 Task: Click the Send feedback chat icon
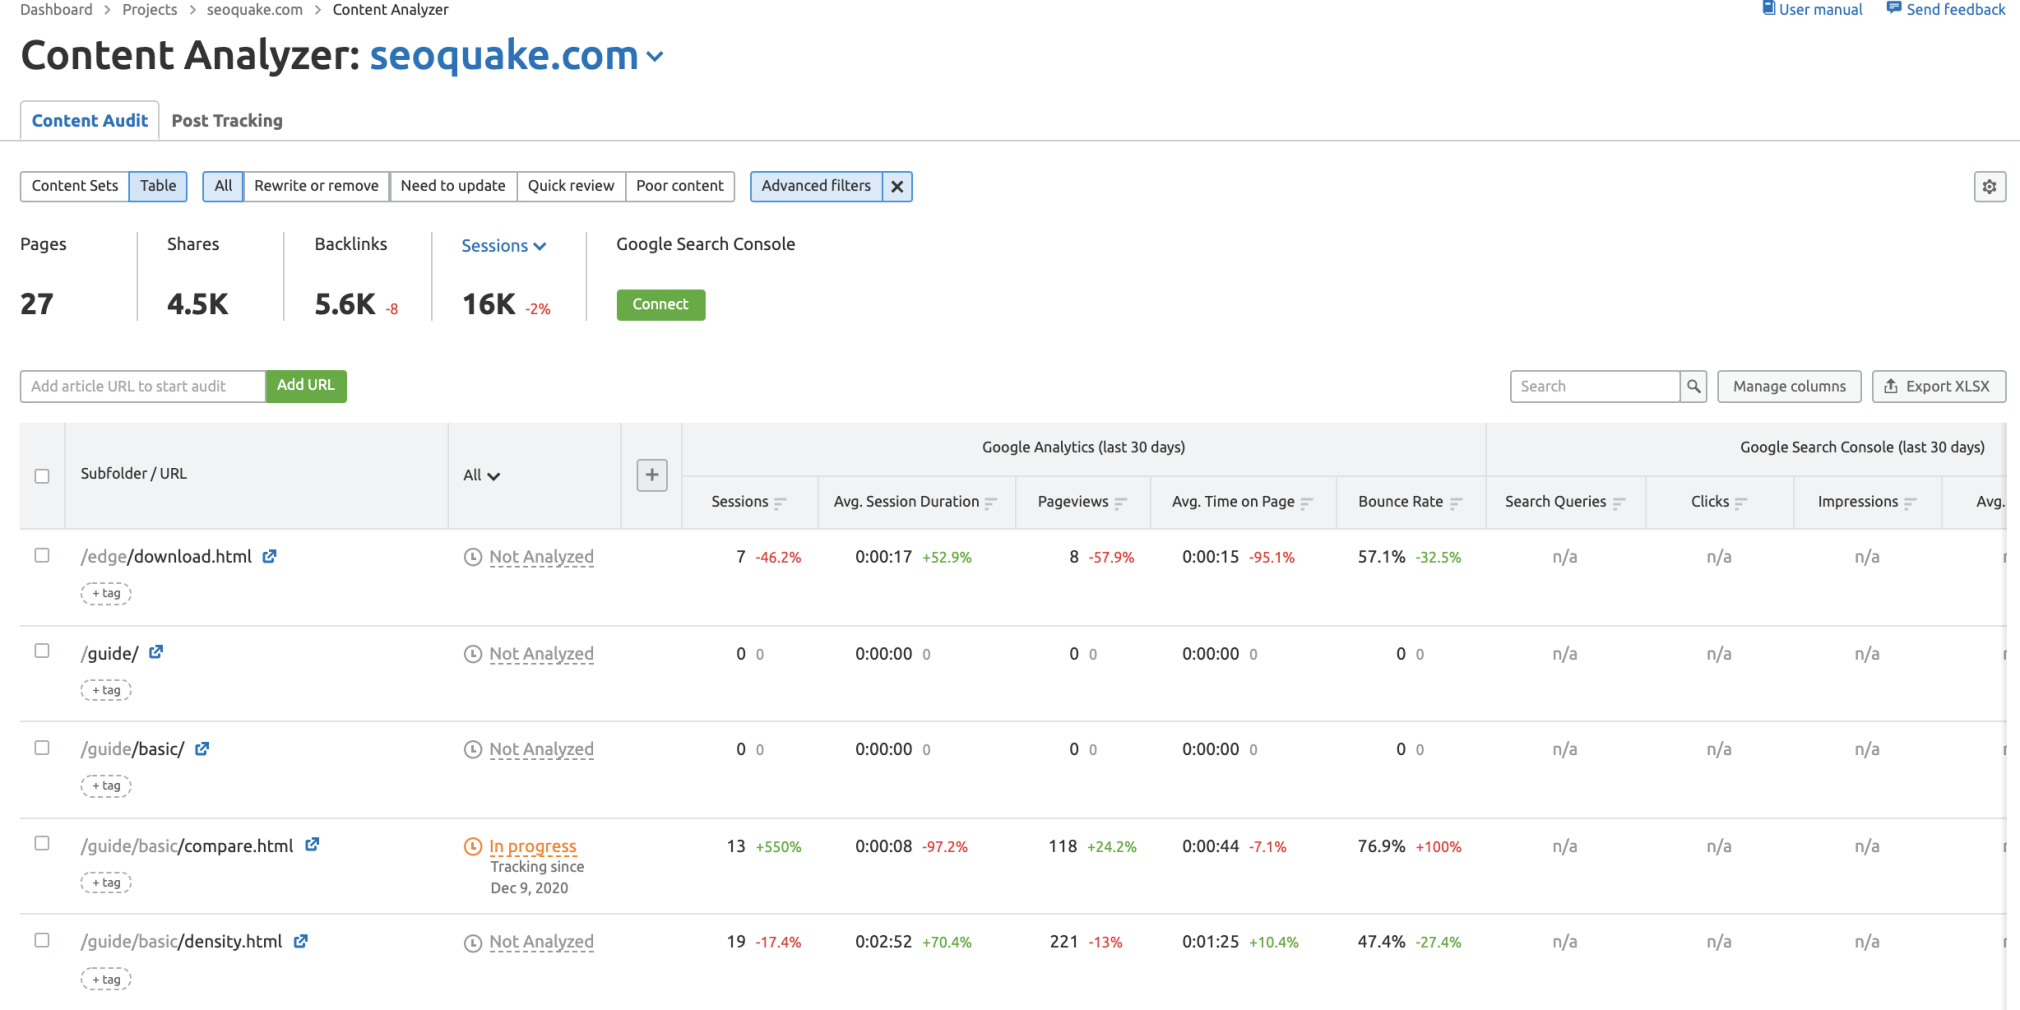click(x=1894, y=8)
